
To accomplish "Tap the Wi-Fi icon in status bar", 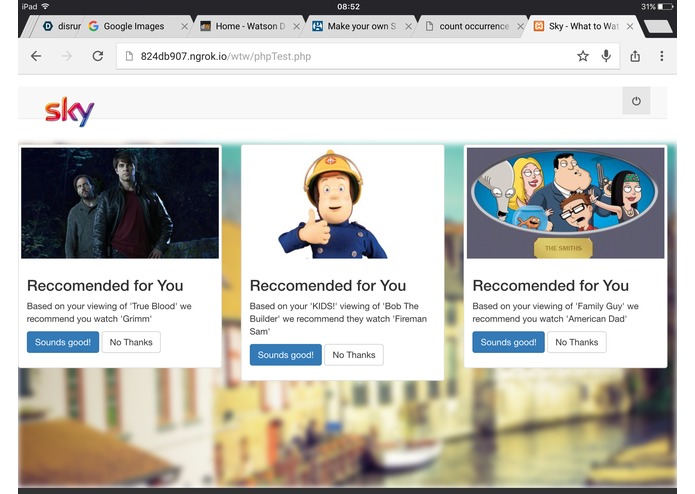I will [45, 6].
